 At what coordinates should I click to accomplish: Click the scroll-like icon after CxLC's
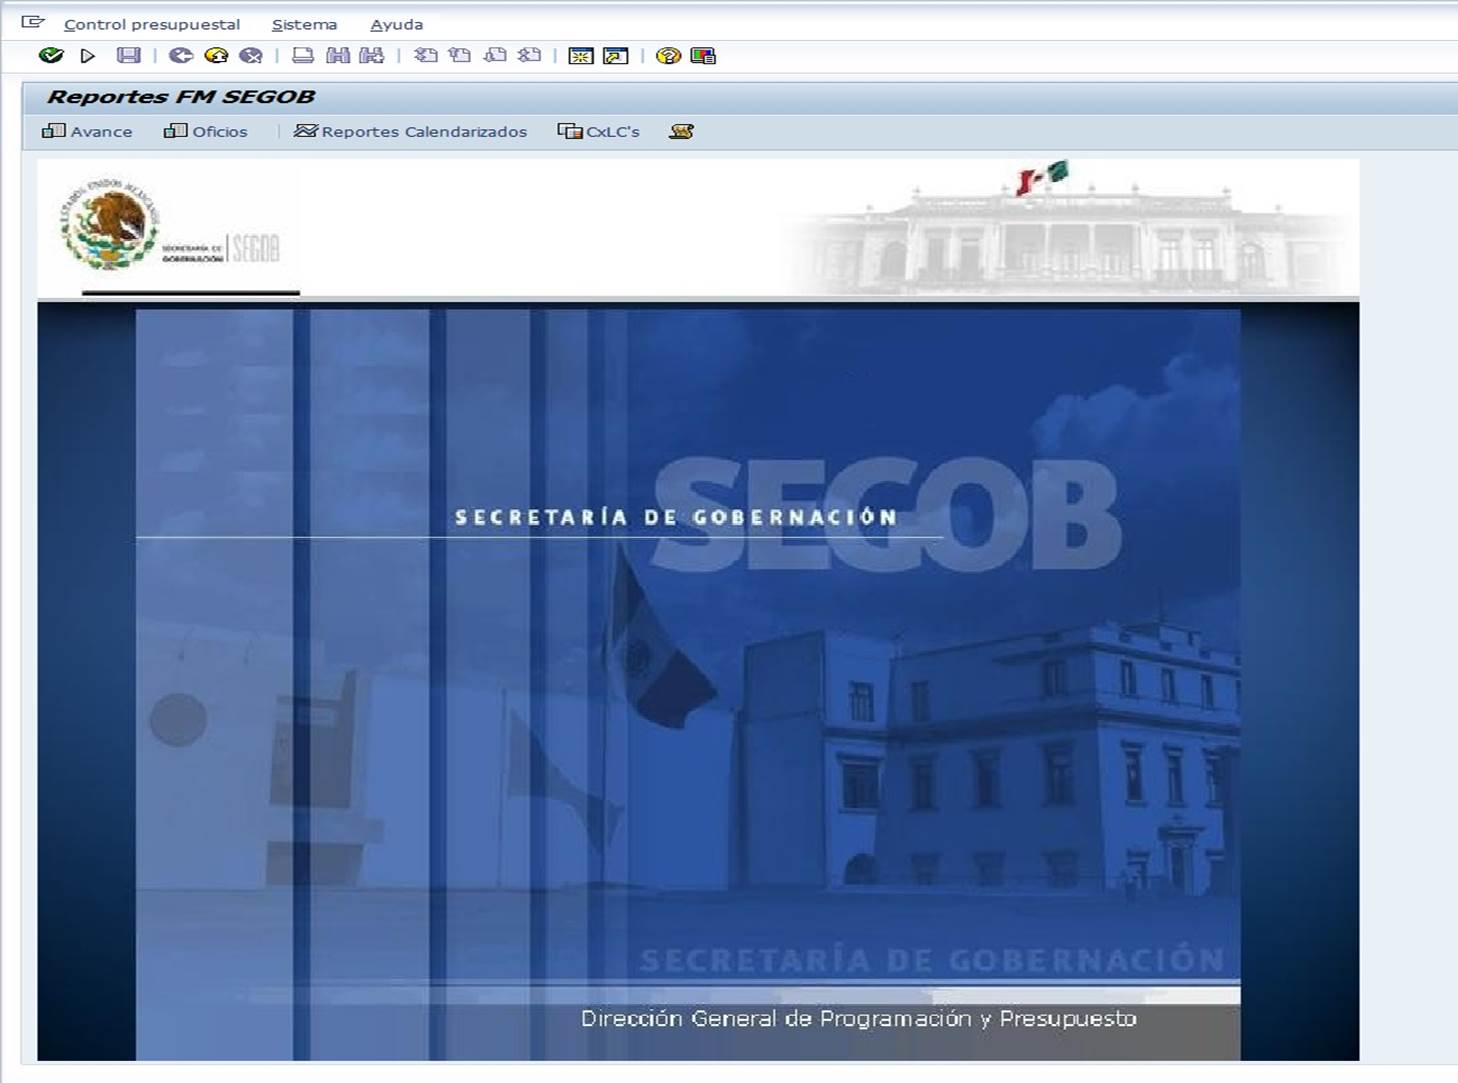coord(681,131)
